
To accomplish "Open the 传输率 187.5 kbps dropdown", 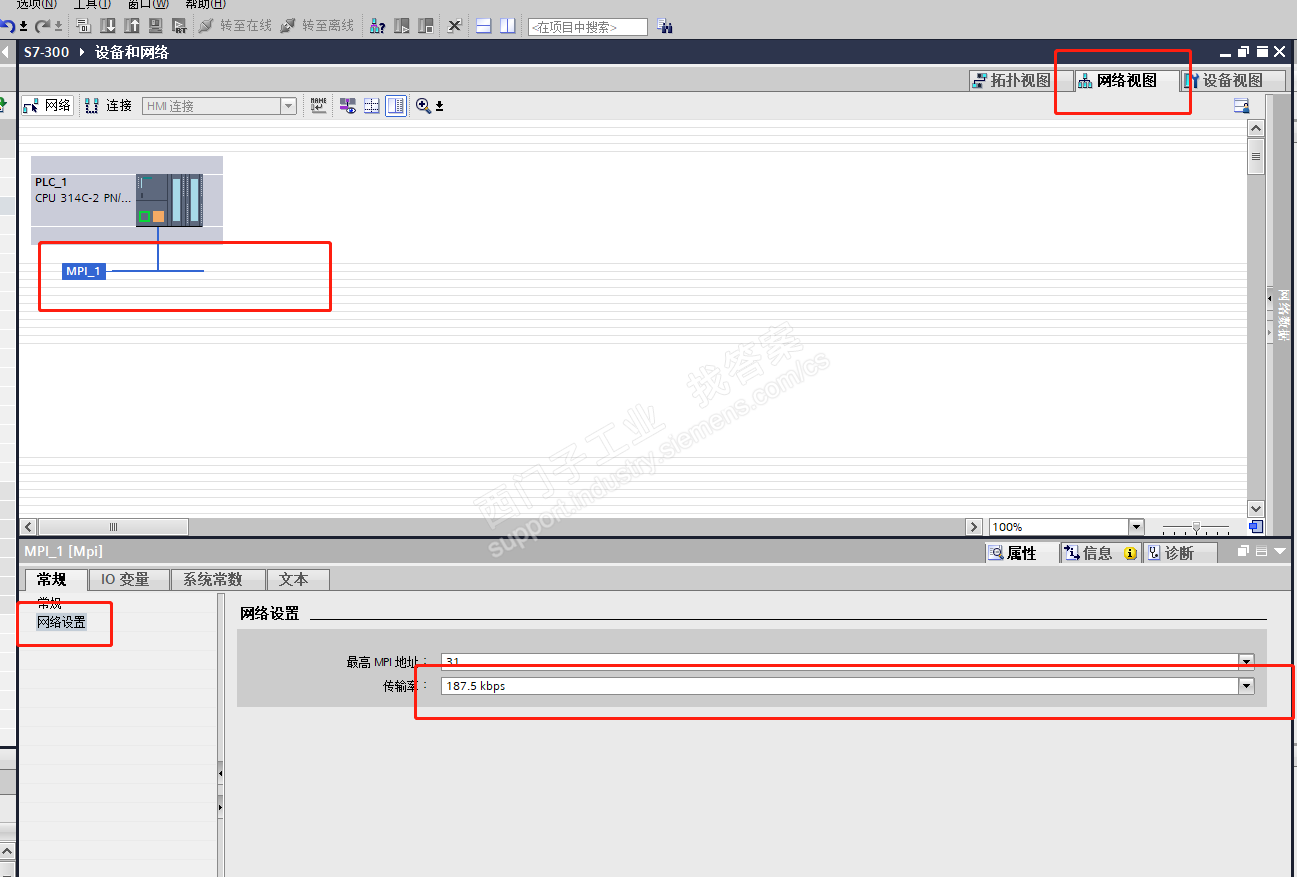I will [x=1246, y=686].
